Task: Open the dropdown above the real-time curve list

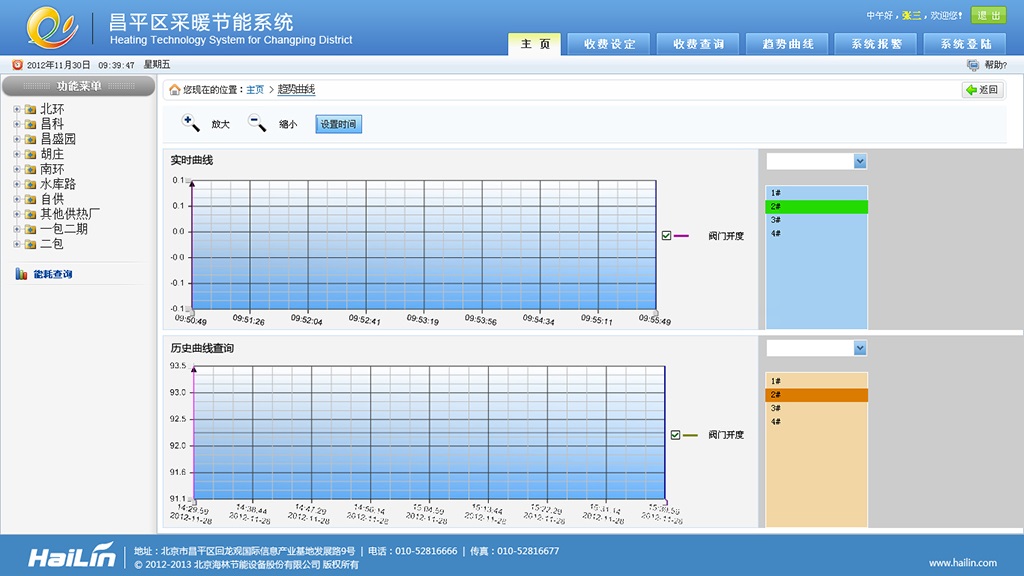Action: pyautogui.click(x=860, y=162)
